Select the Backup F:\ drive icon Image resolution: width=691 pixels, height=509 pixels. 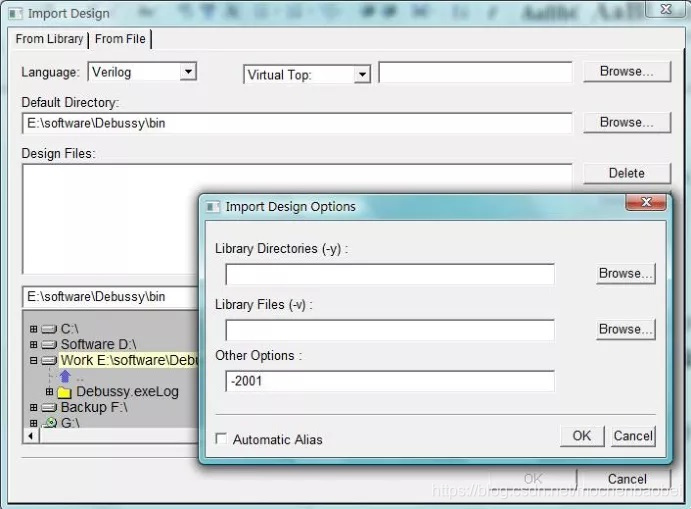(x=49, y=408)
